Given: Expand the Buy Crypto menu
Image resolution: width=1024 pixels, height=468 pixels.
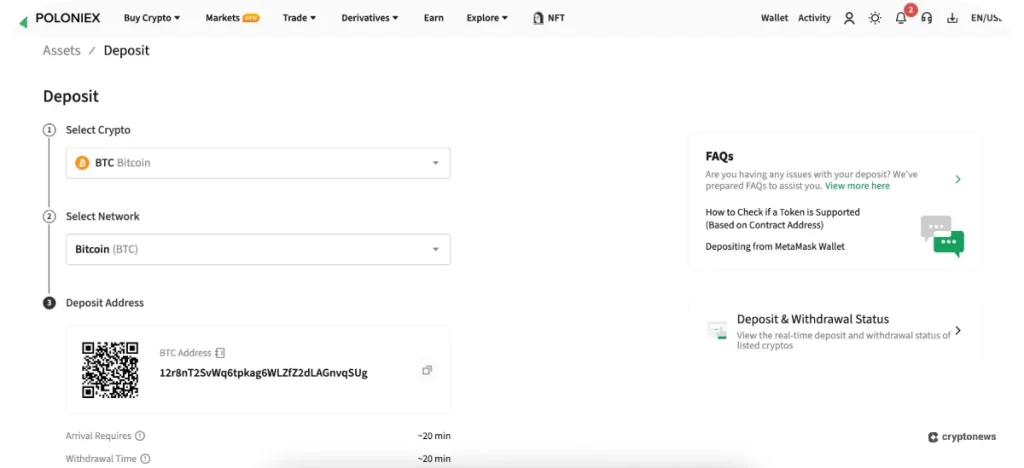Looking at the screenshot, I should [x=152, y=18].
